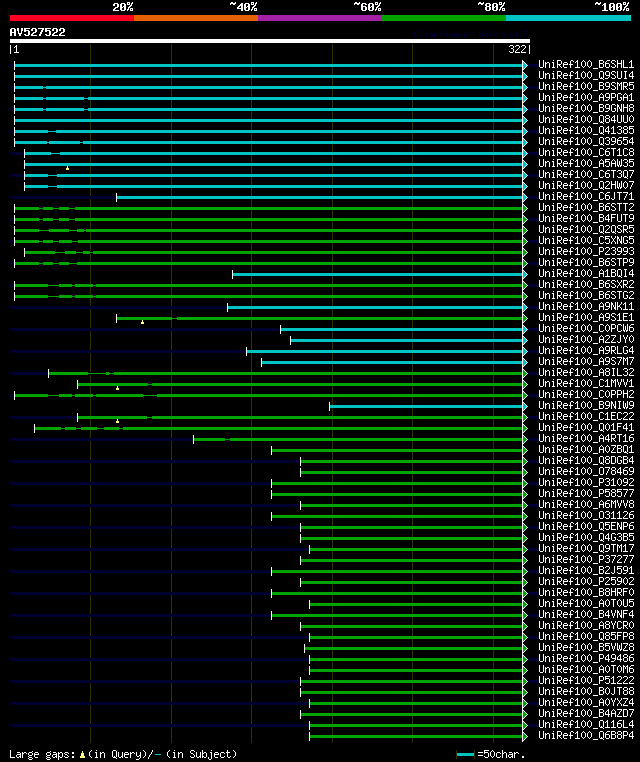640x762 pixels.
Task: Click the query end position 322
Action: [x=518, y=49]
